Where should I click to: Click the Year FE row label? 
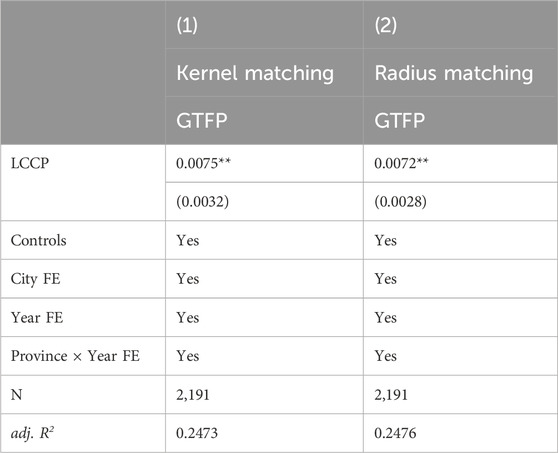pyautogui.click(x=37, y=317)
